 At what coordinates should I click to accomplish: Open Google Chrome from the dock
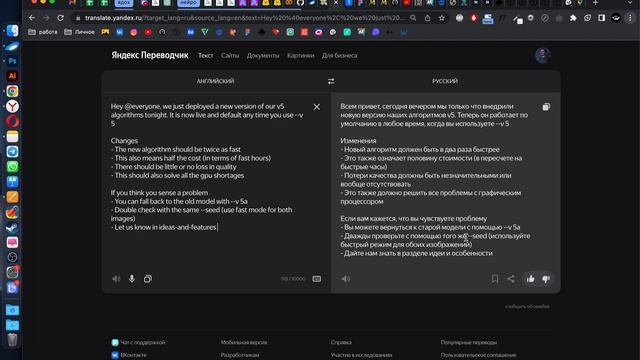(x=12, y=91)
